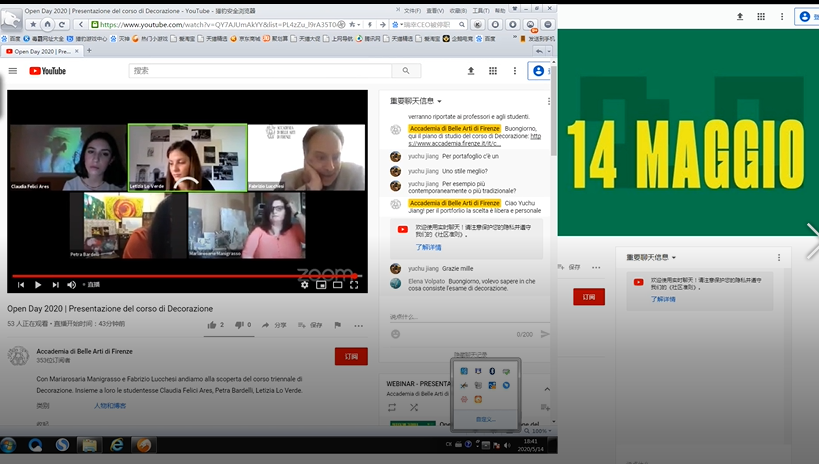
Task: Click the browser home button
Action: point(48,24)
